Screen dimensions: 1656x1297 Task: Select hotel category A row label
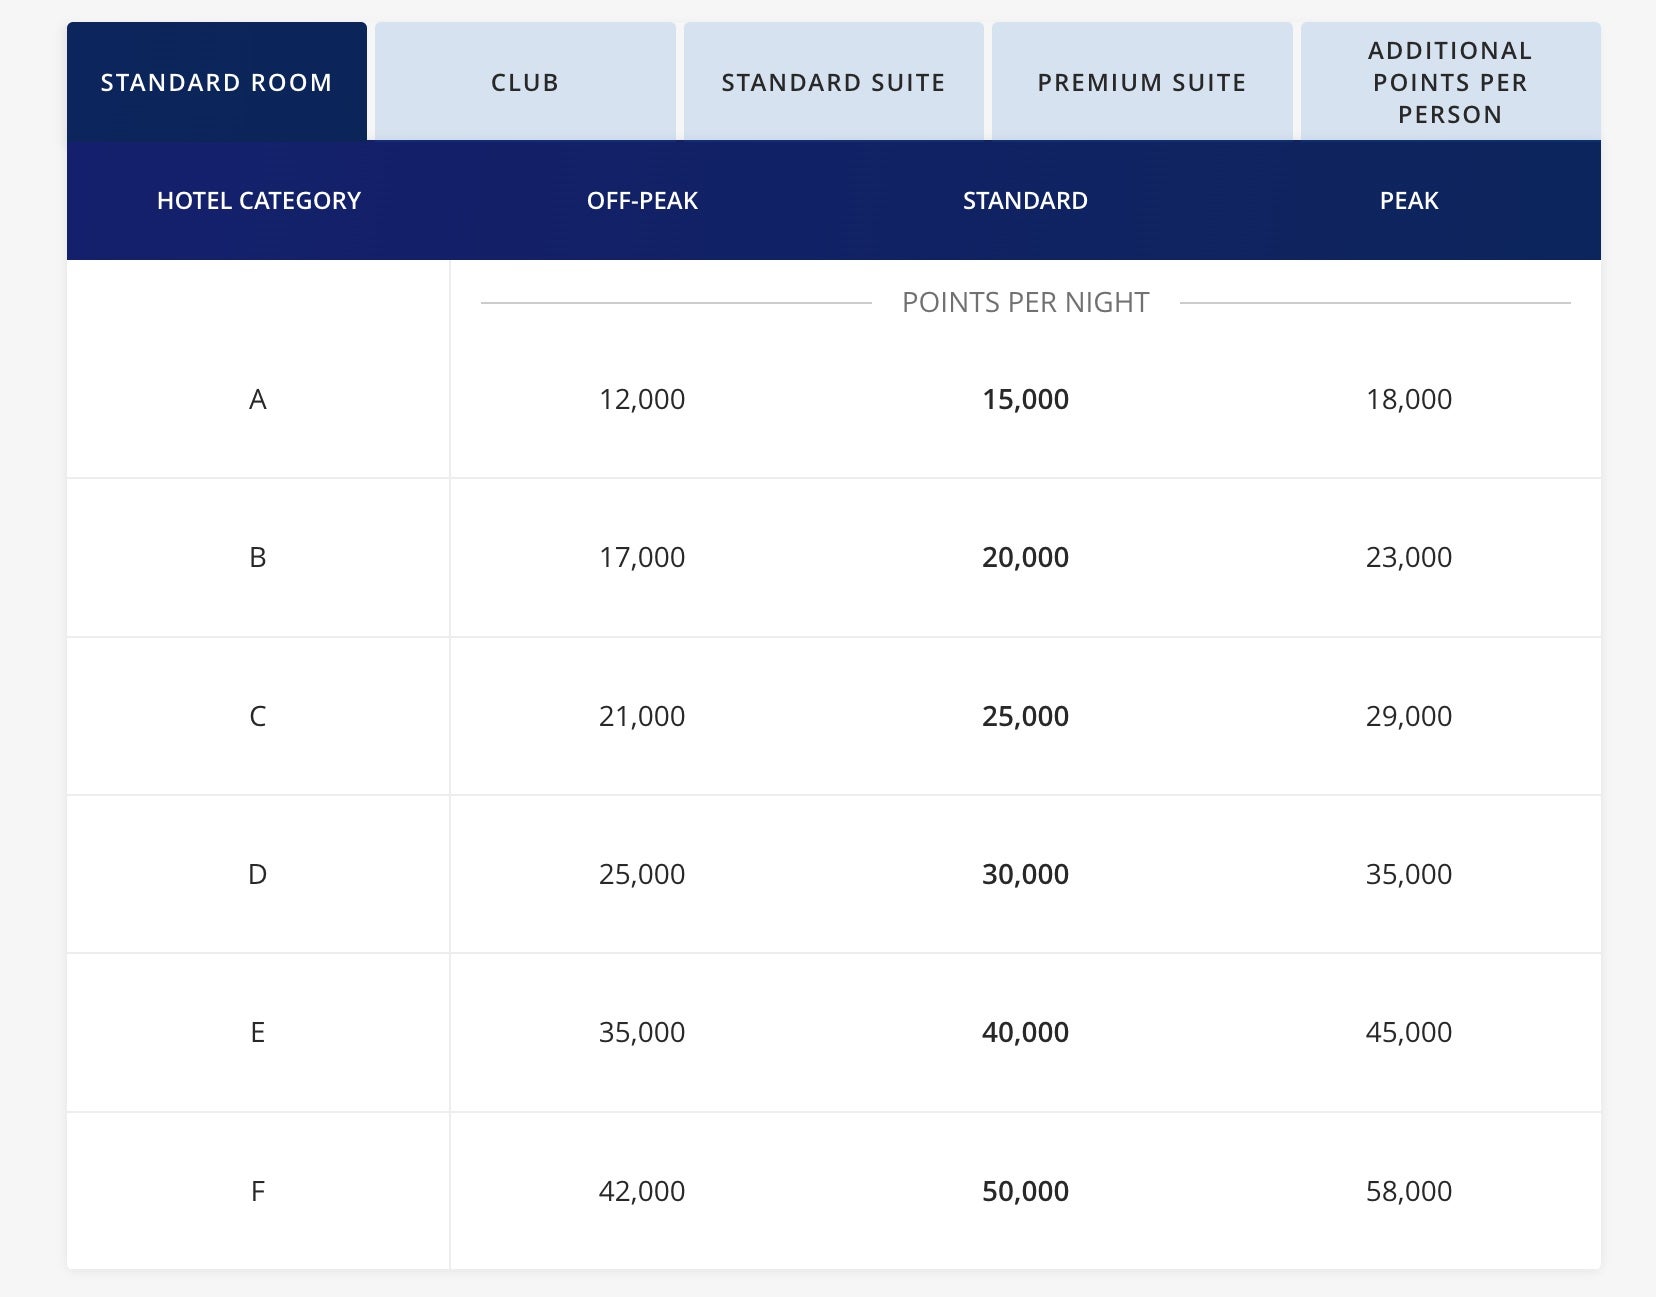[x=259, y=399]
